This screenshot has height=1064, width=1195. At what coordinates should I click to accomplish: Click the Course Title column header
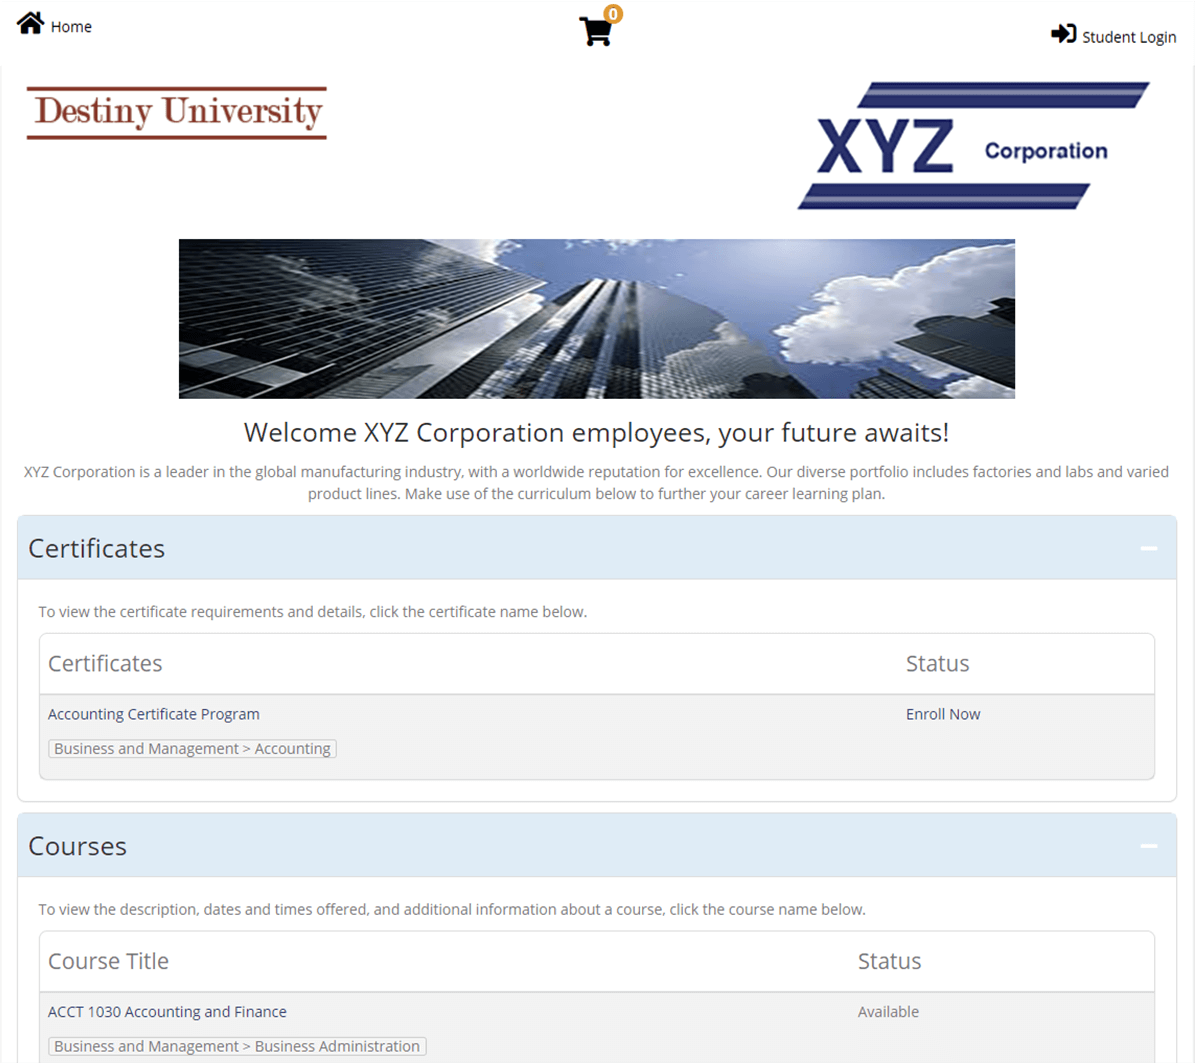tap(108, 961)
